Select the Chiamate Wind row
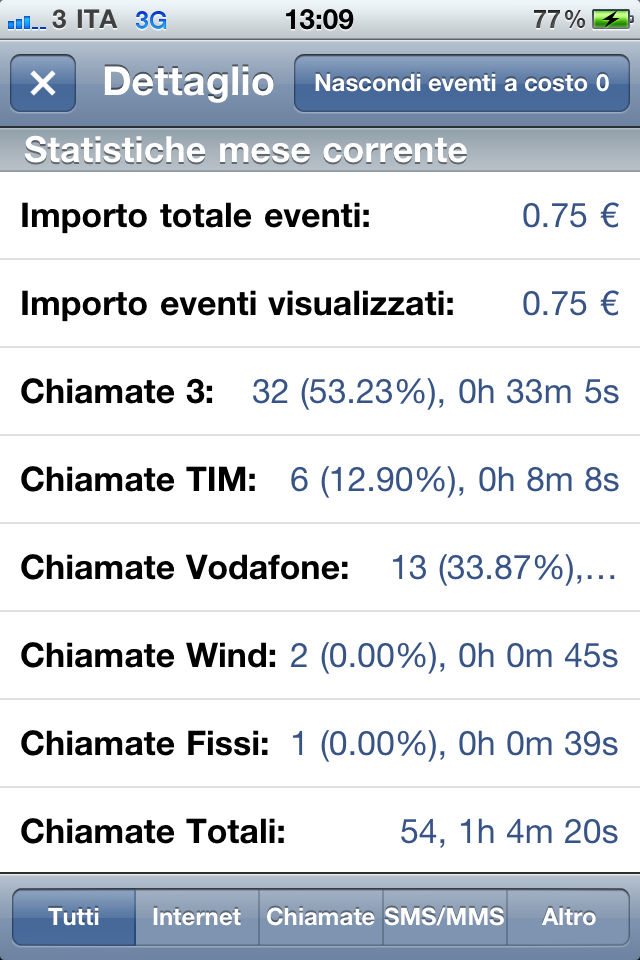Image resolution: width=640 pixels, height=960 pixels. [320, 656]
